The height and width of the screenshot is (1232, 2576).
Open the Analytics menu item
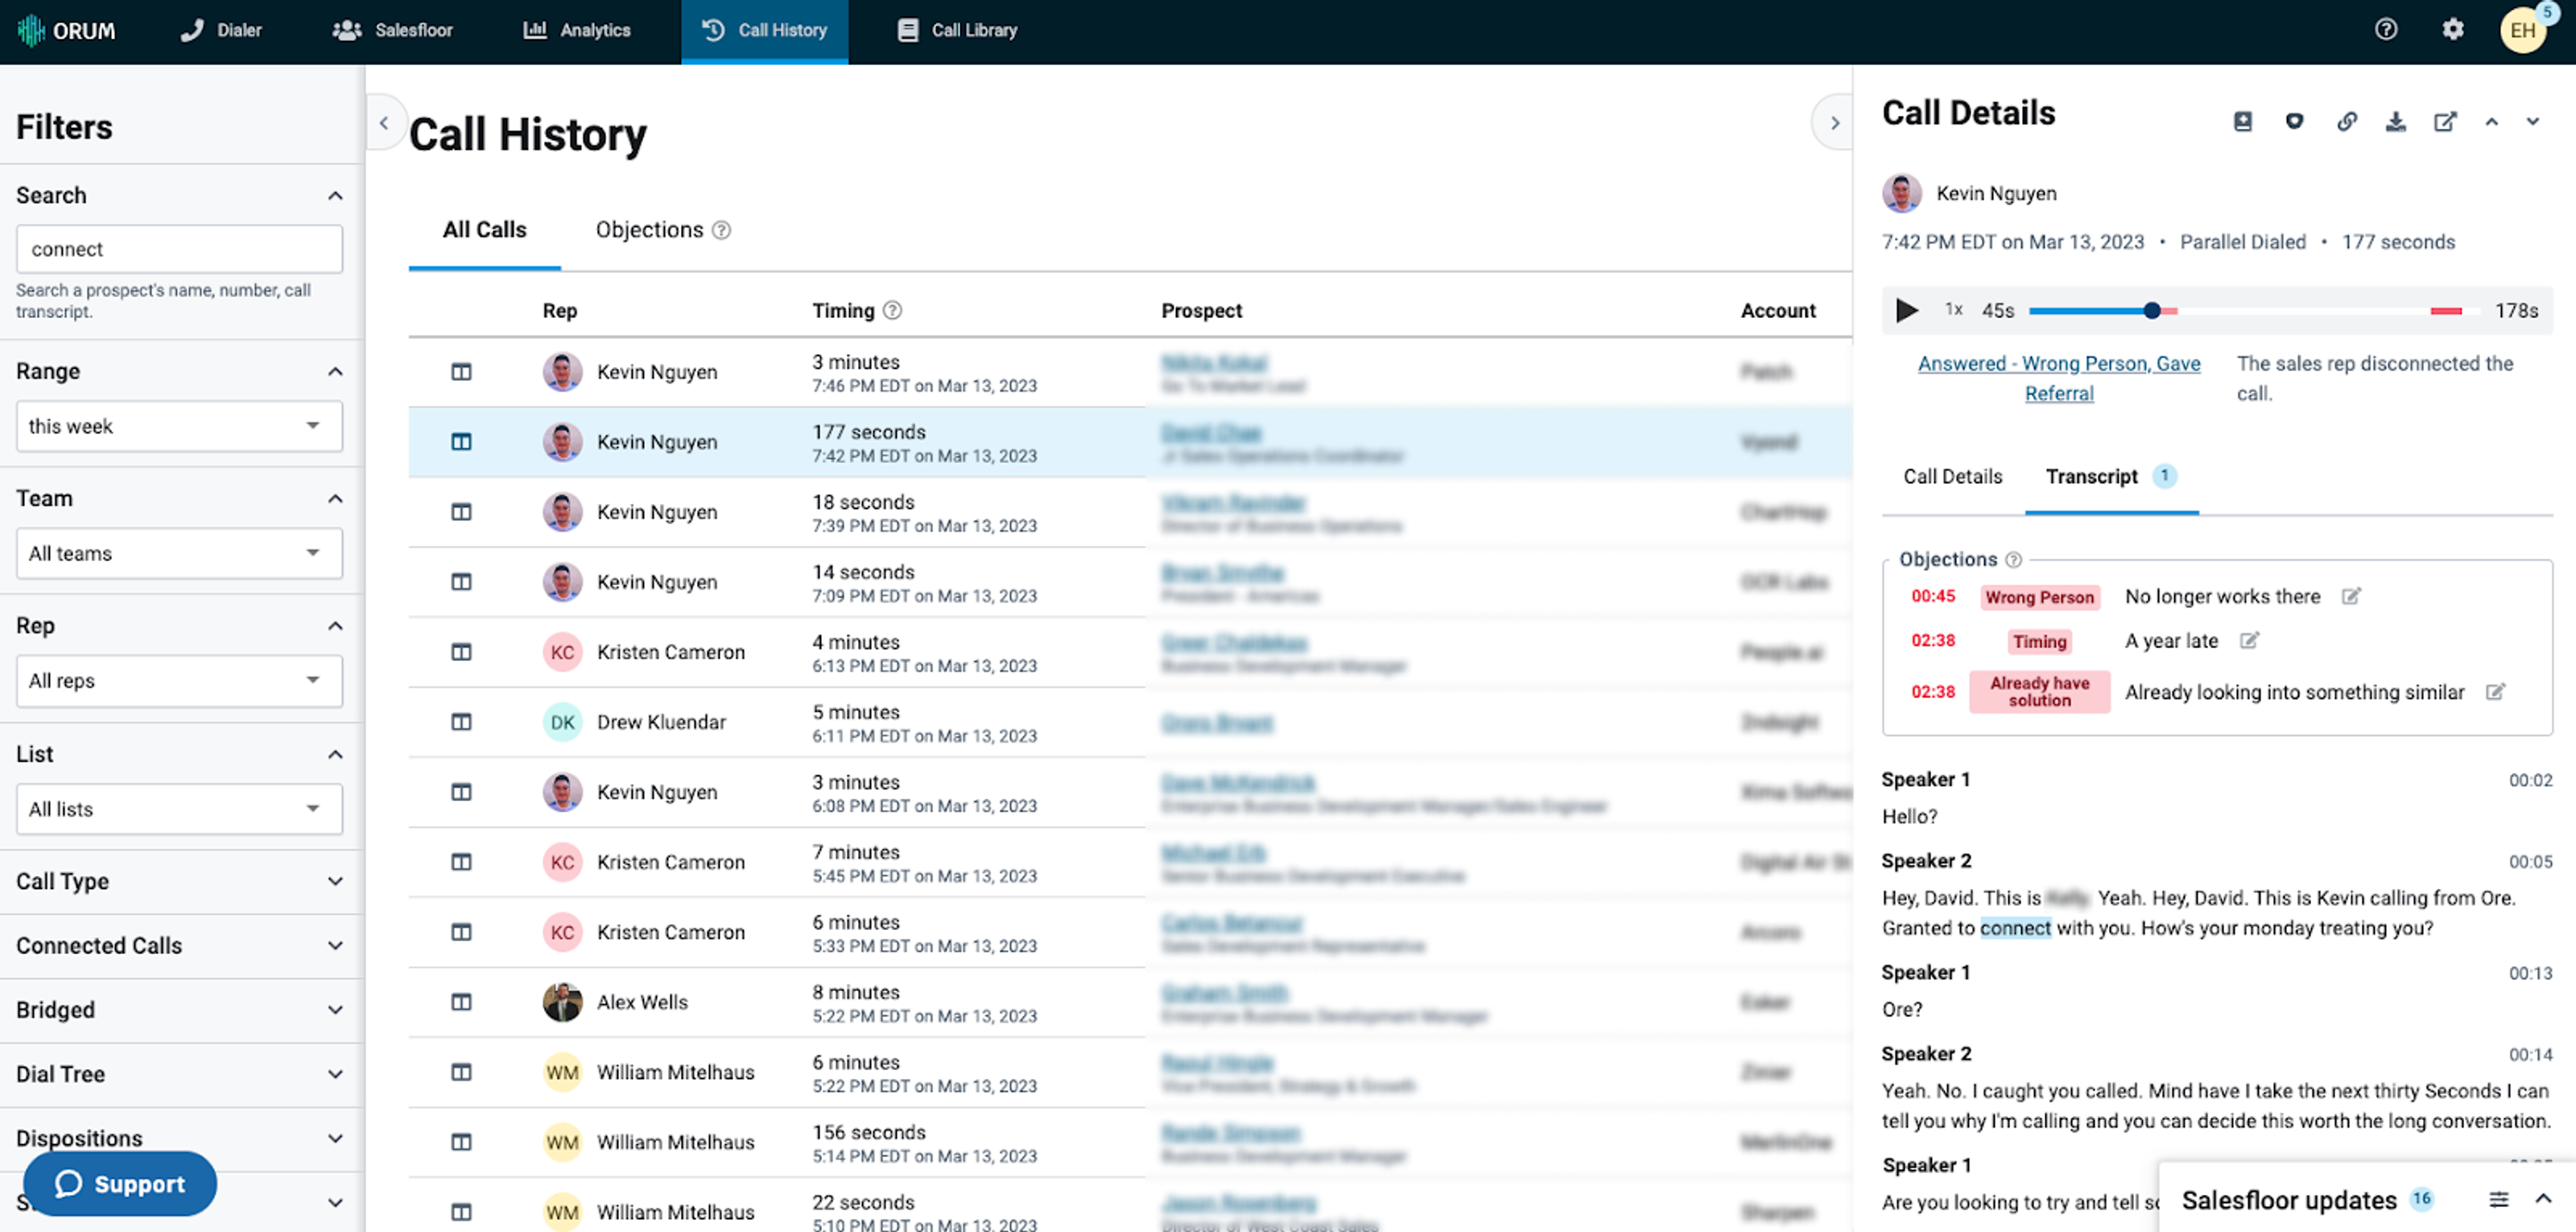[x=577, y=30]
